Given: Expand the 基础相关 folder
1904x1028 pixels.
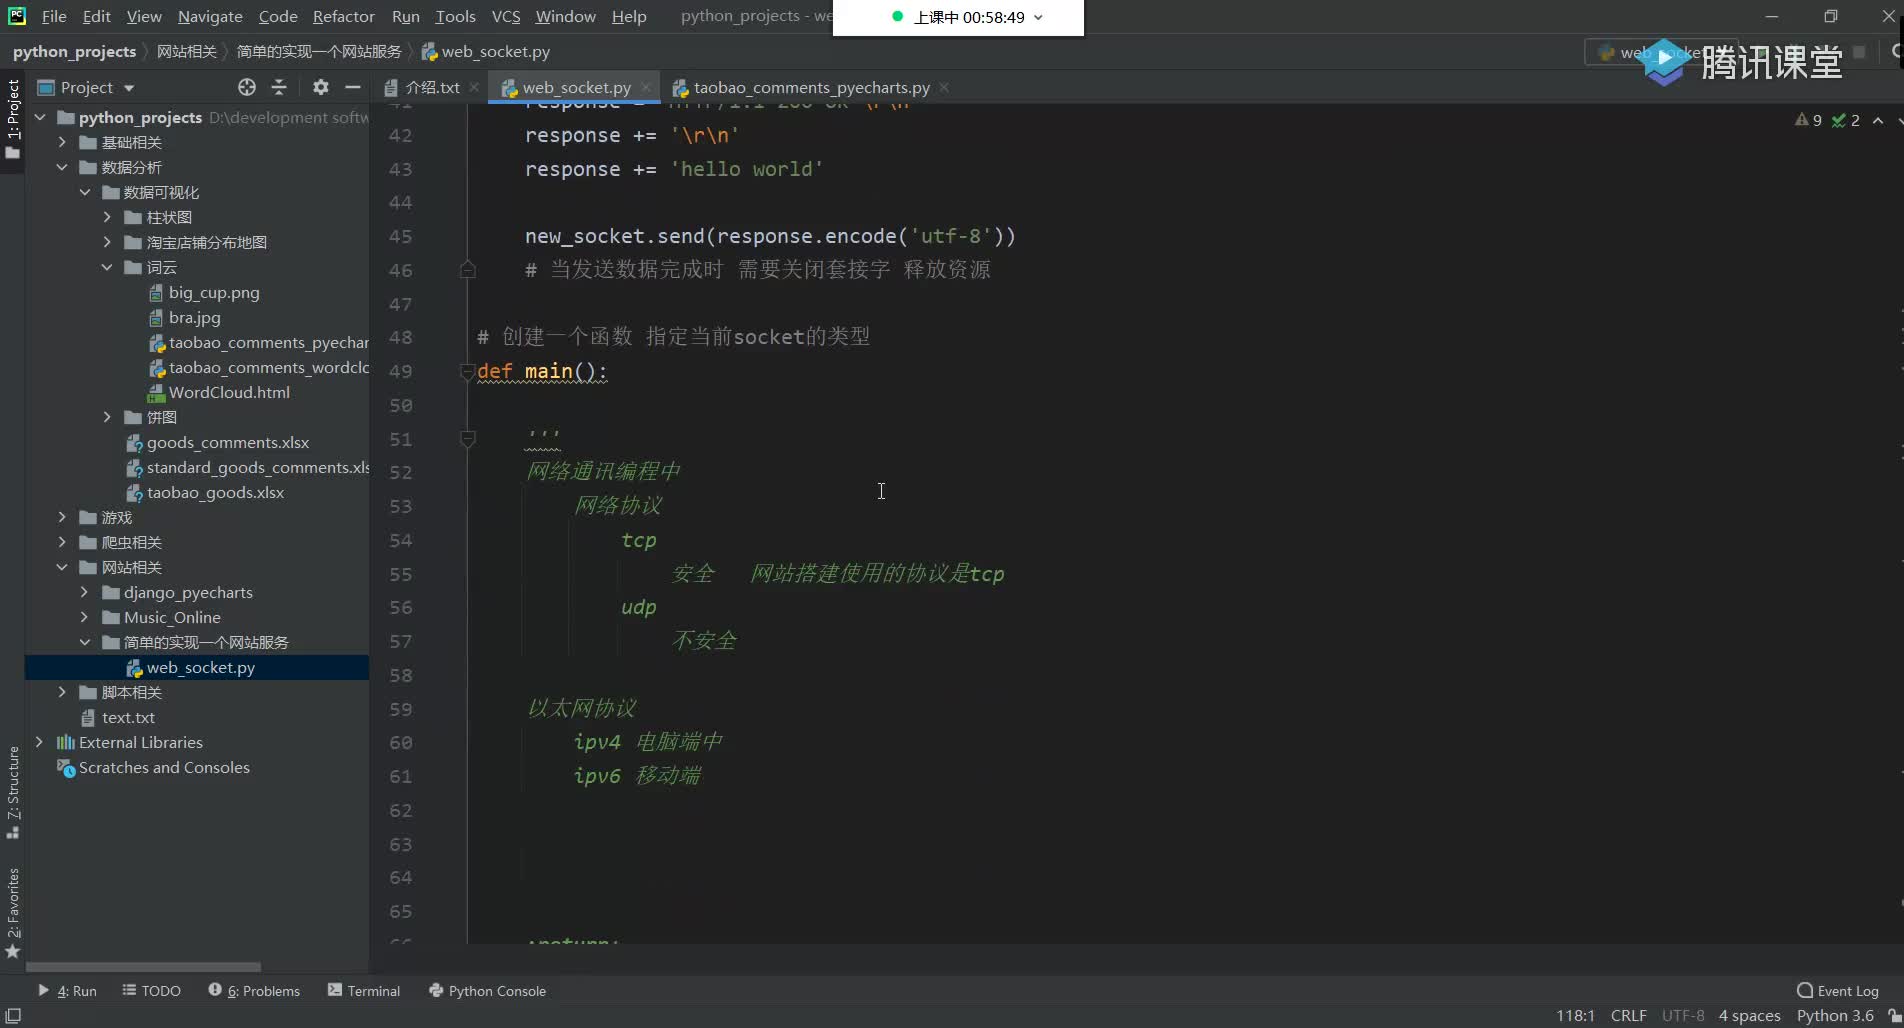Looking at the screenshot, I should 62,142.
